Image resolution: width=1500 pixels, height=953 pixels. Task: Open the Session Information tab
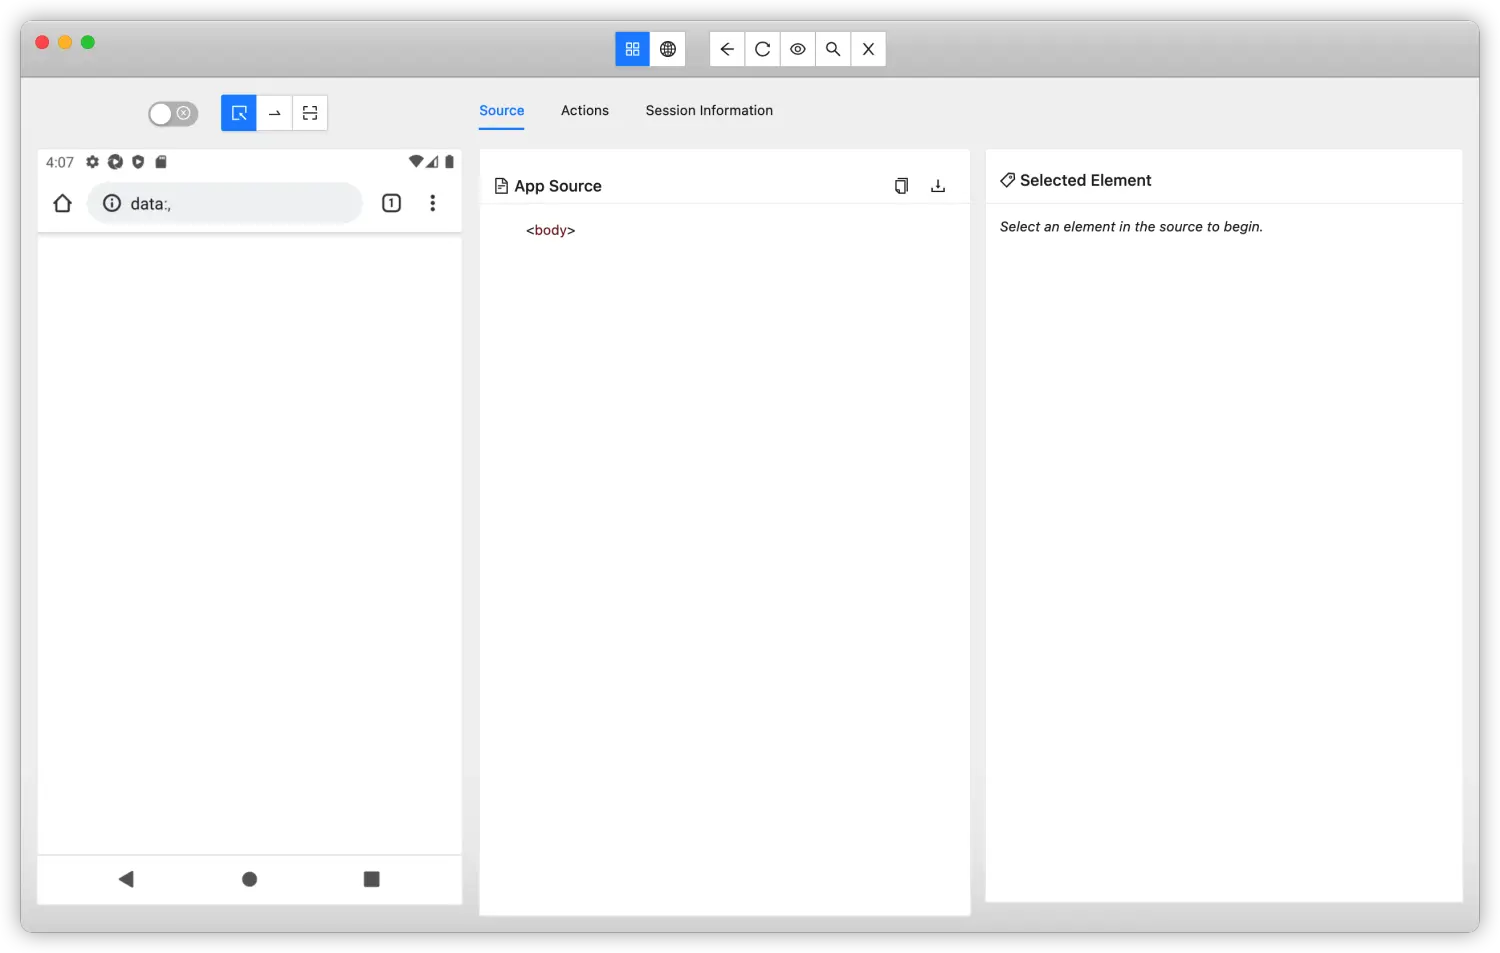click(709, 111)
